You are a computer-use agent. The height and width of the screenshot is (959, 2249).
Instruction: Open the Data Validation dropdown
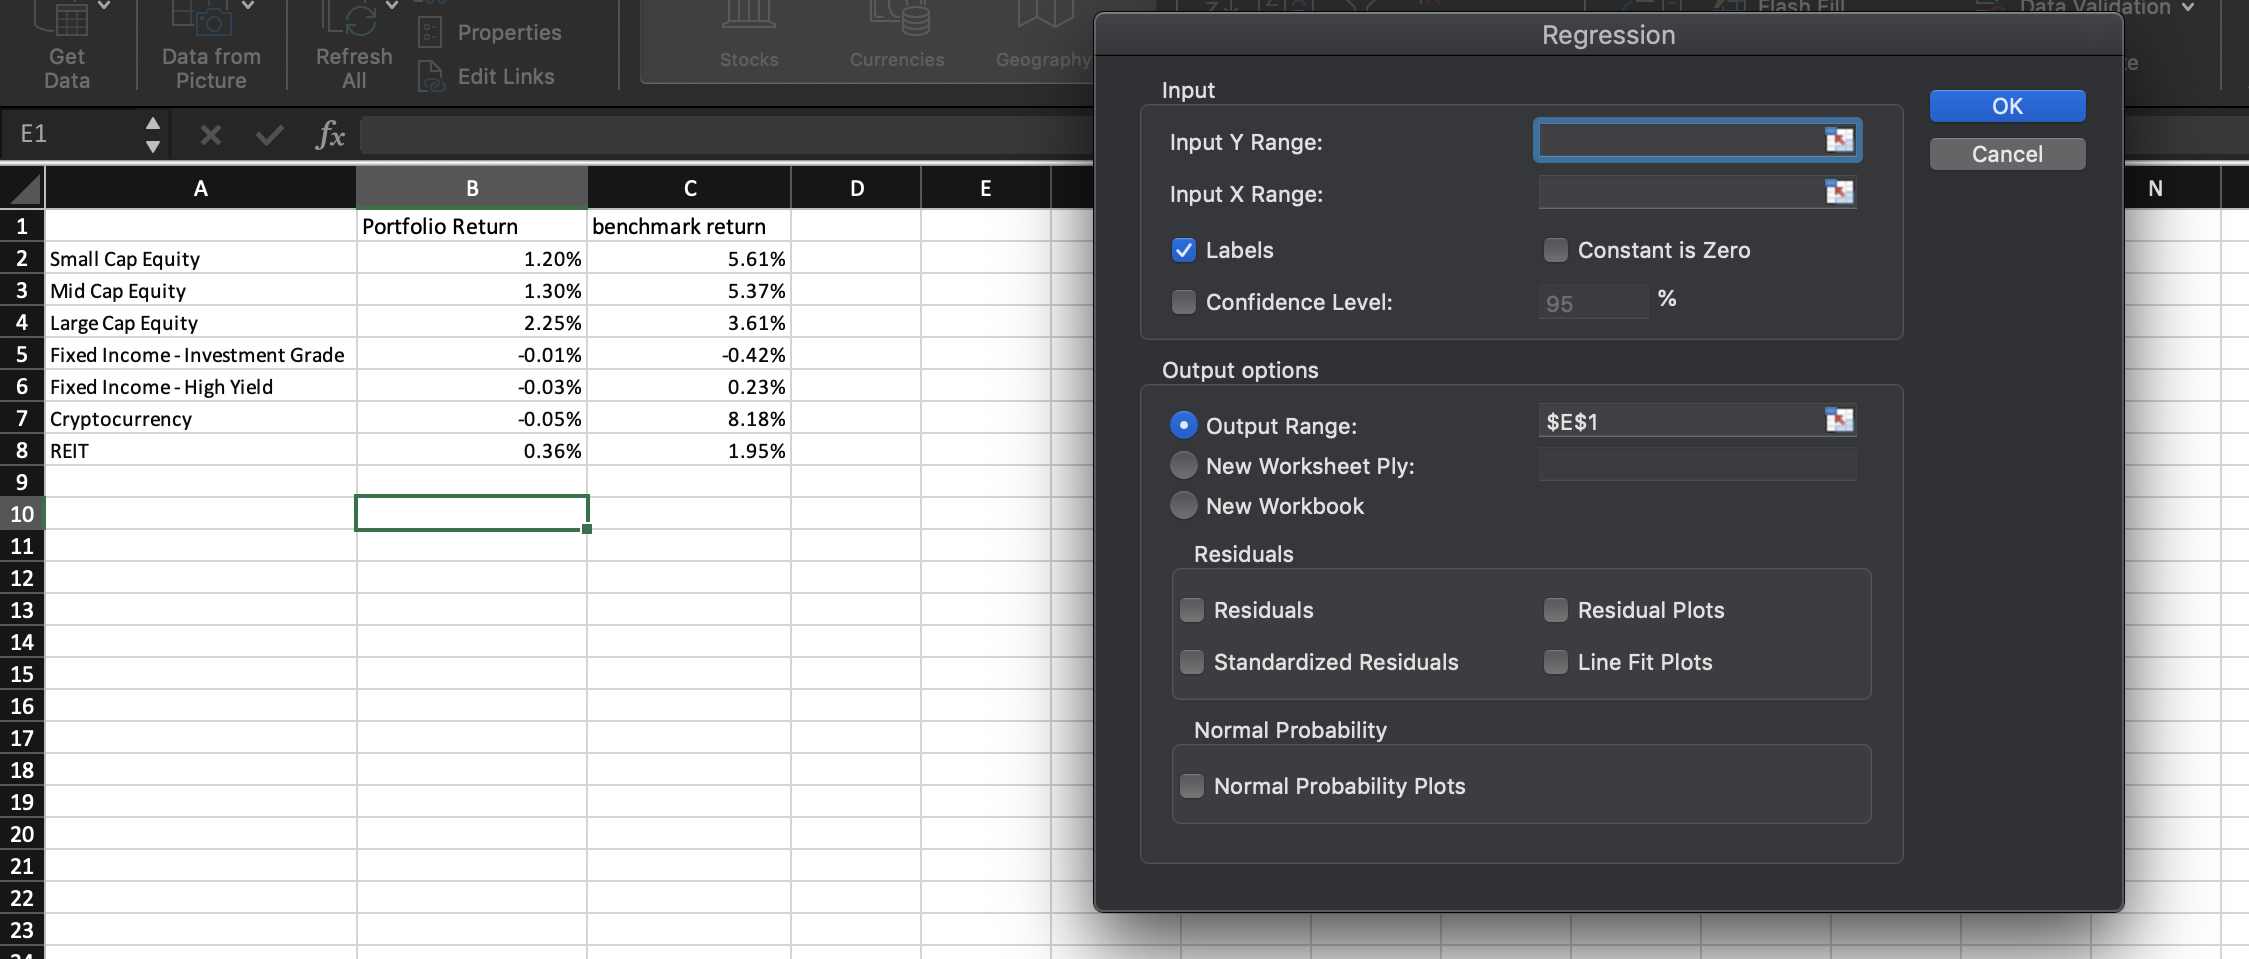pyautogui.click(x=2188, y=7)
